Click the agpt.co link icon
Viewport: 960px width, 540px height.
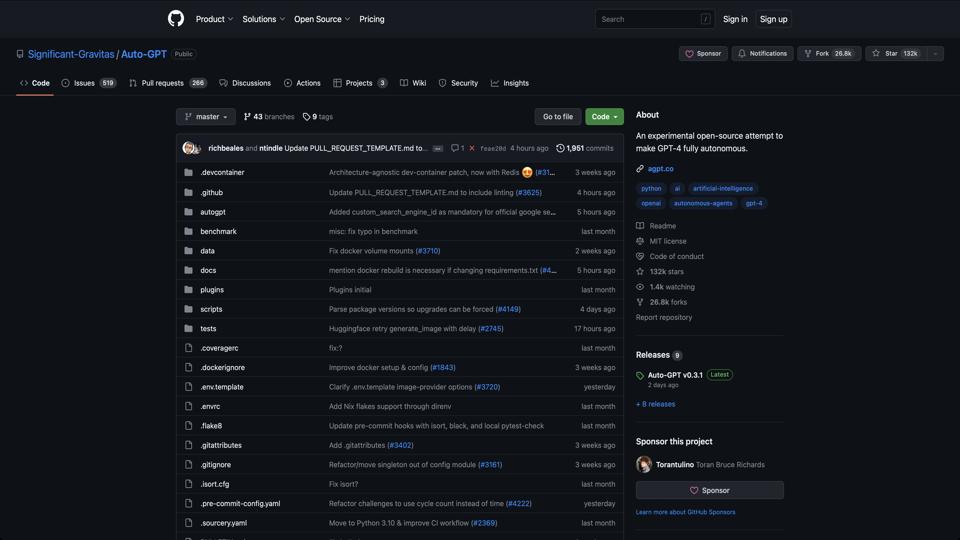640,169
